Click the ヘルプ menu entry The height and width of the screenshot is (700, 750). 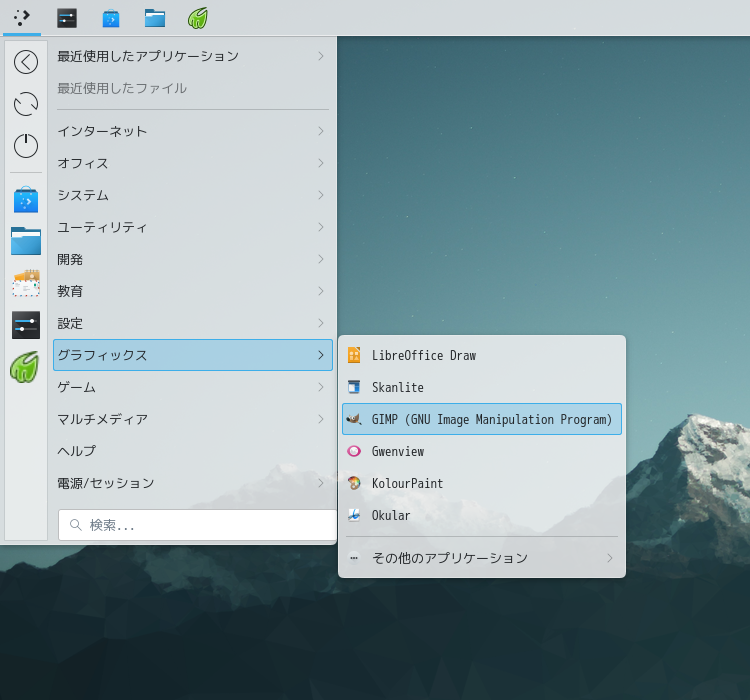193,451
